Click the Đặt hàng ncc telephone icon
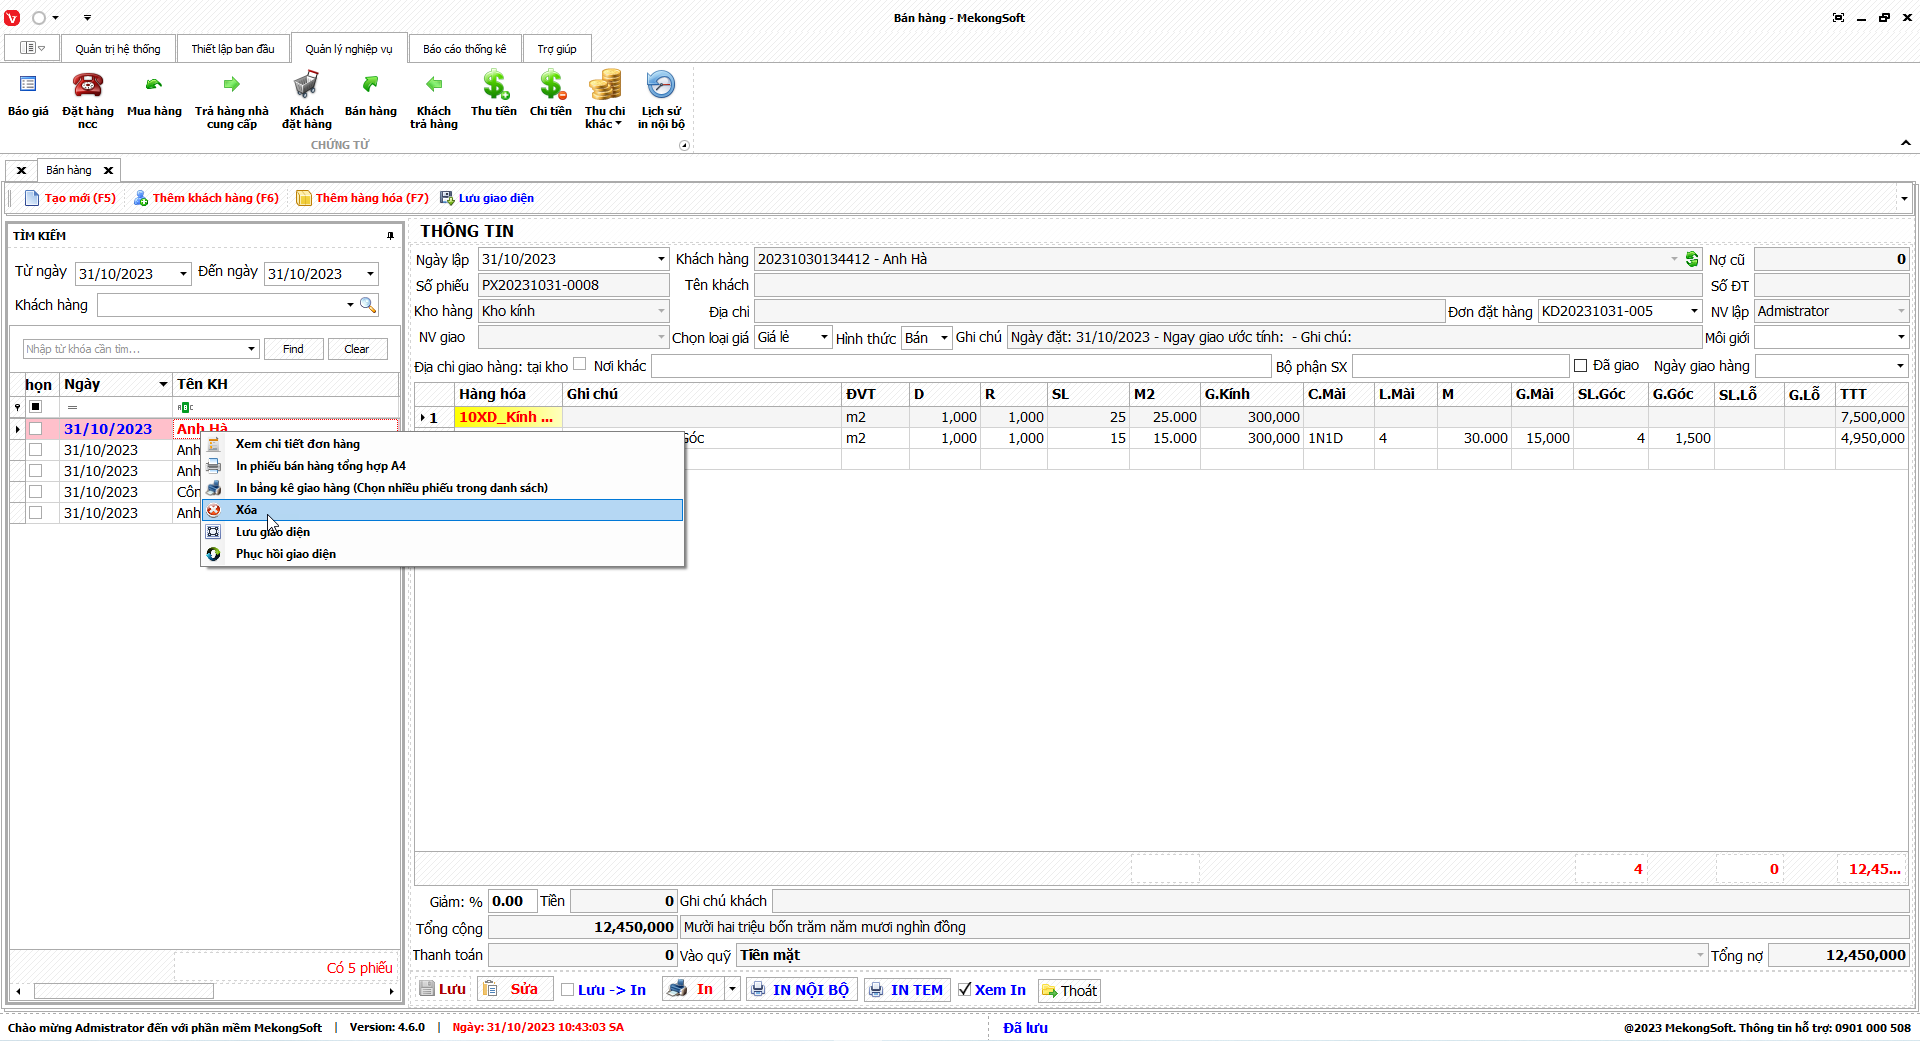This screenshot has width=1920, height=1041. (88, 86)
